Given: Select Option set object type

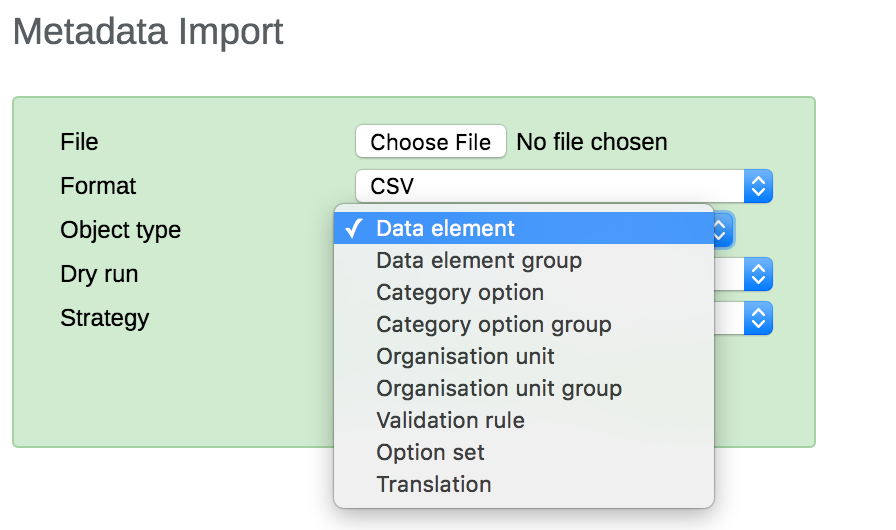Looking at the screenshot, I should point(430,452).
